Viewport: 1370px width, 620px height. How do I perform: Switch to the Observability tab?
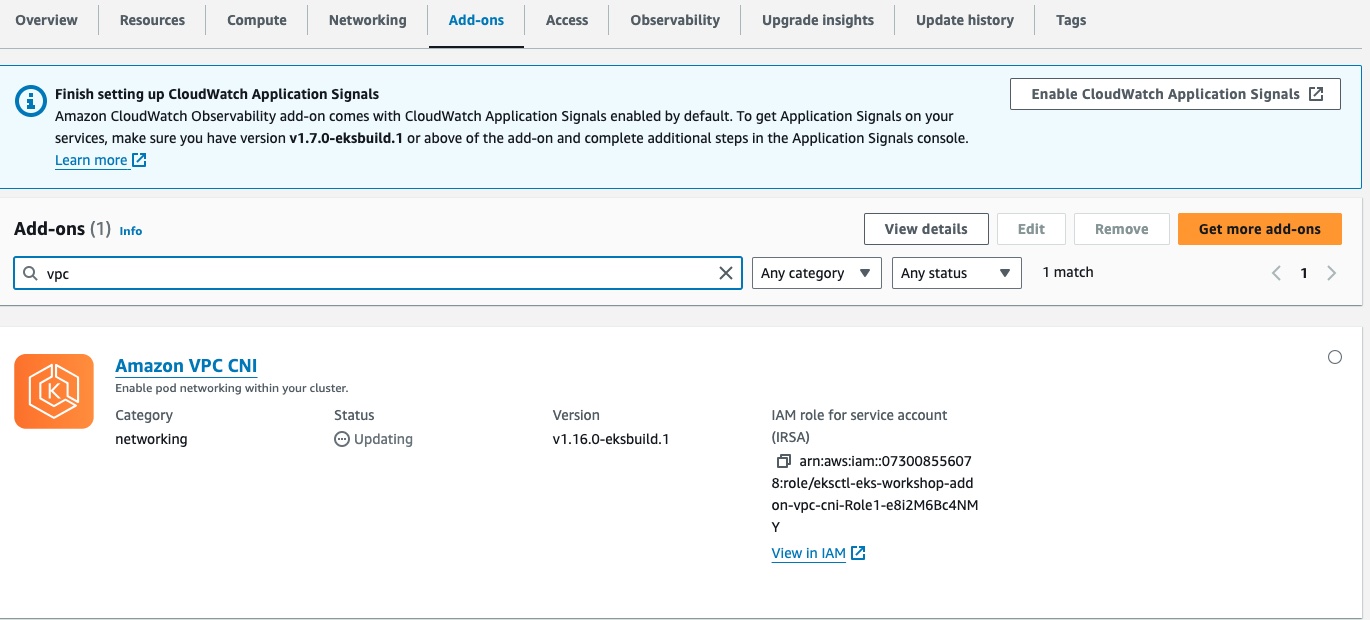(674, 20)
